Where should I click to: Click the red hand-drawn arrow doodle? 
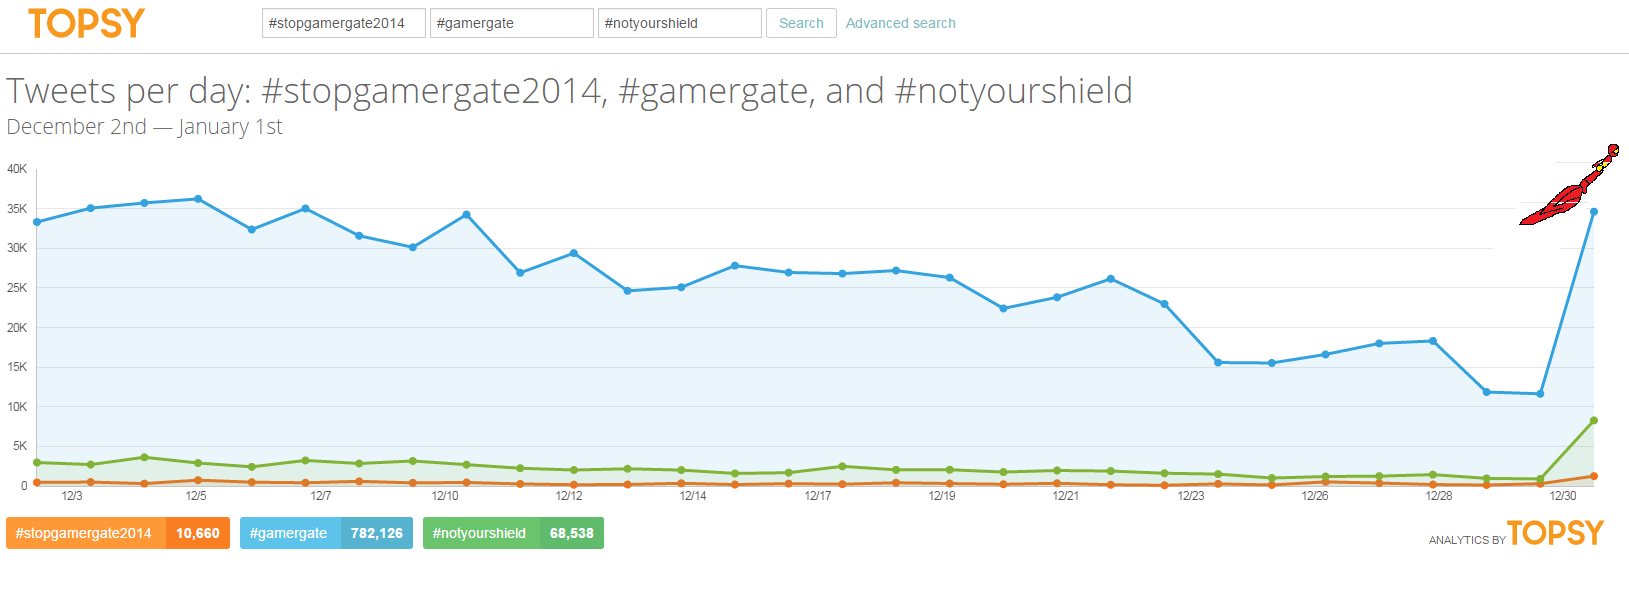[1569, 185]
